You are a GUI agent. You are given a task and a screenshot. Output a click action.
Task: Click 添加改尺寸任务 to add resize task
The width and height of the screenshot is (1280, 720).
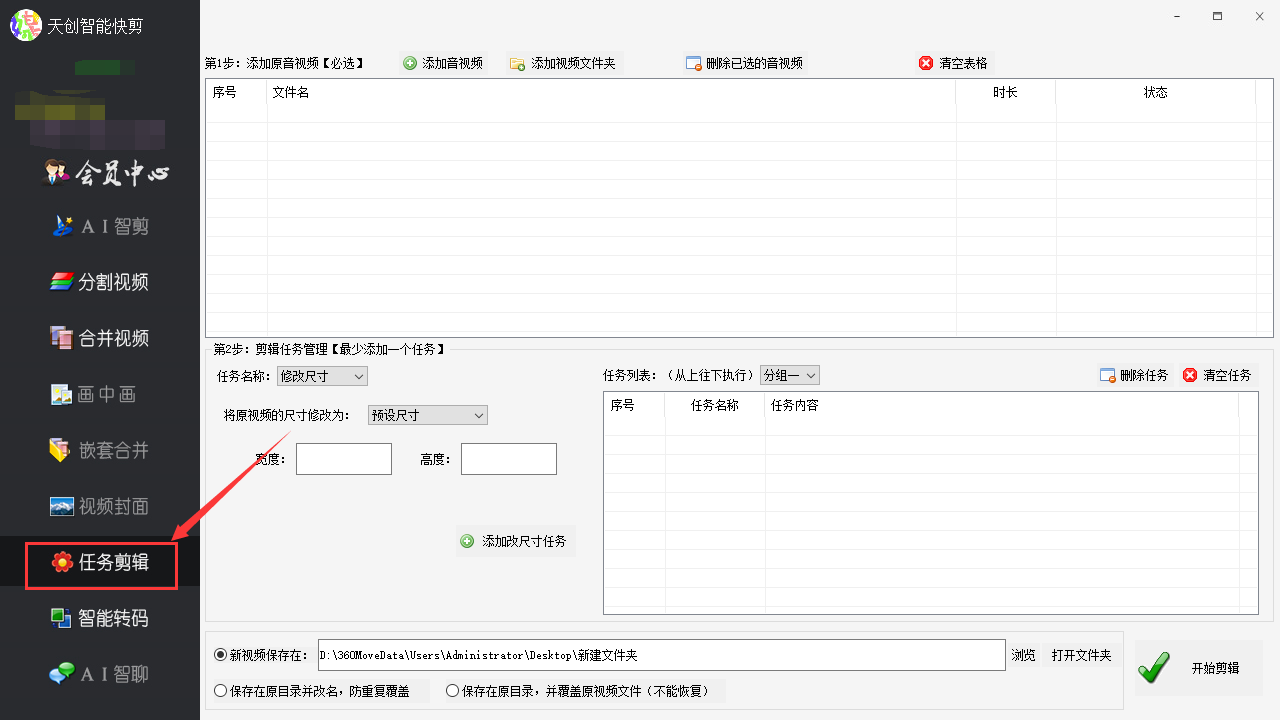coord(515,540)
